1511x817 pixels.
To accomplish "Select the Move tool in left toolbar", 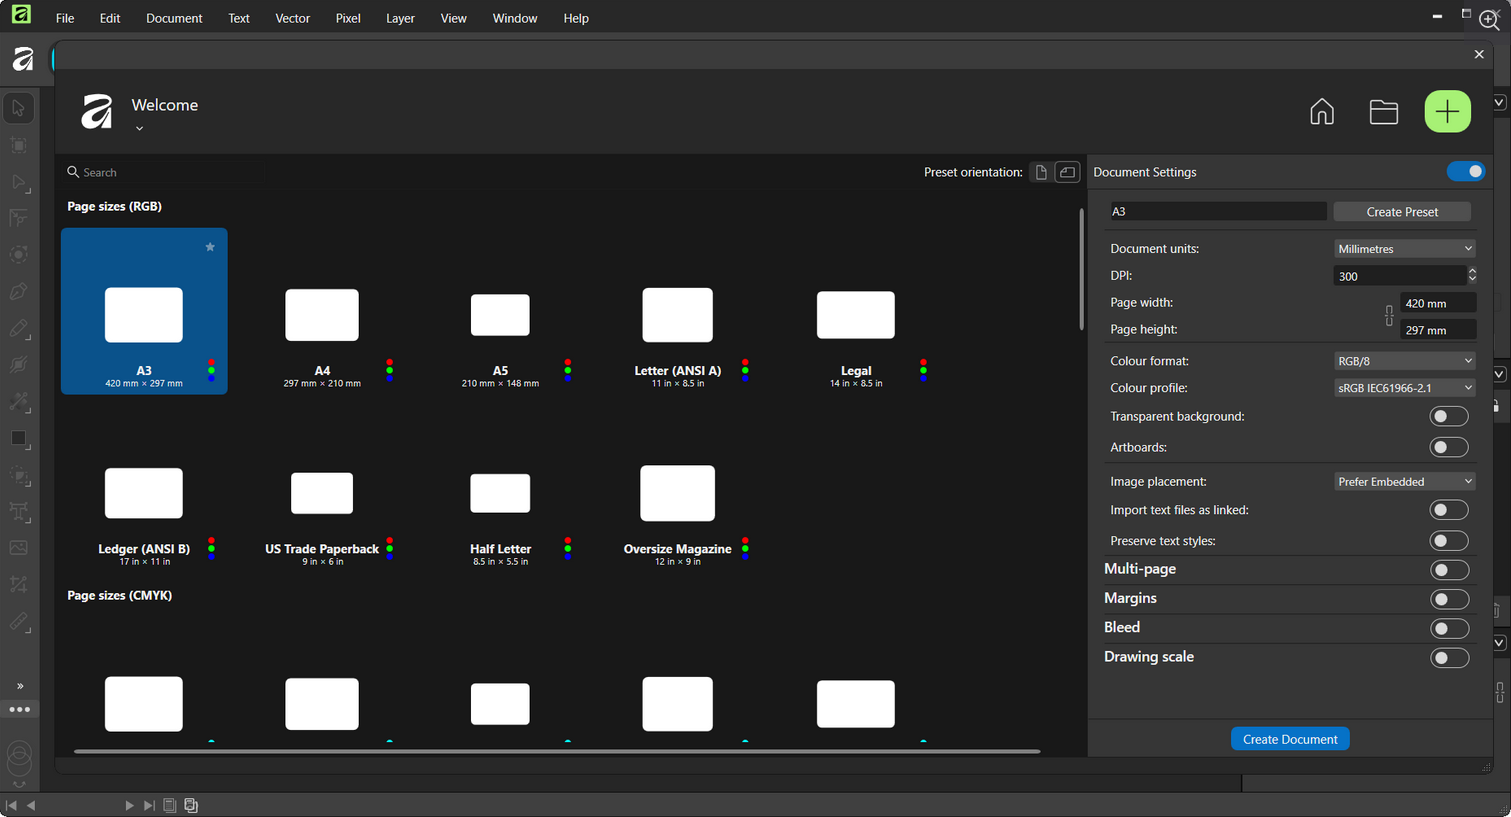I will tap(18, 108).
